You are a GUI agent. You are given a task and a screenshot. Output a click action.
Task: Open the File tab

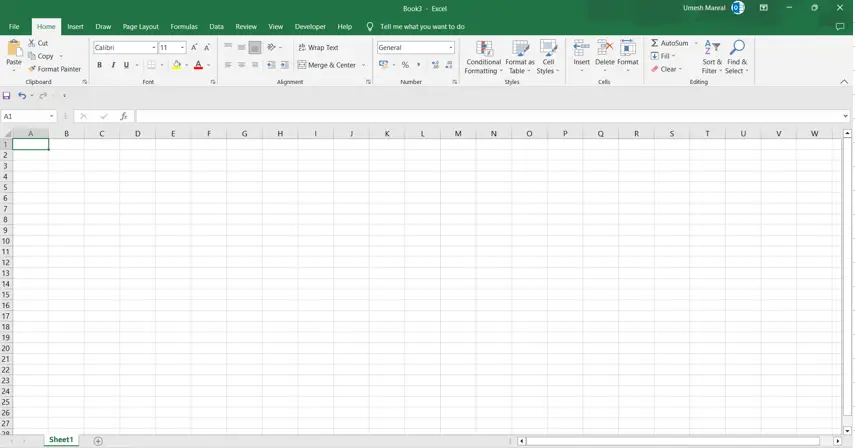[x=14, y=26]
